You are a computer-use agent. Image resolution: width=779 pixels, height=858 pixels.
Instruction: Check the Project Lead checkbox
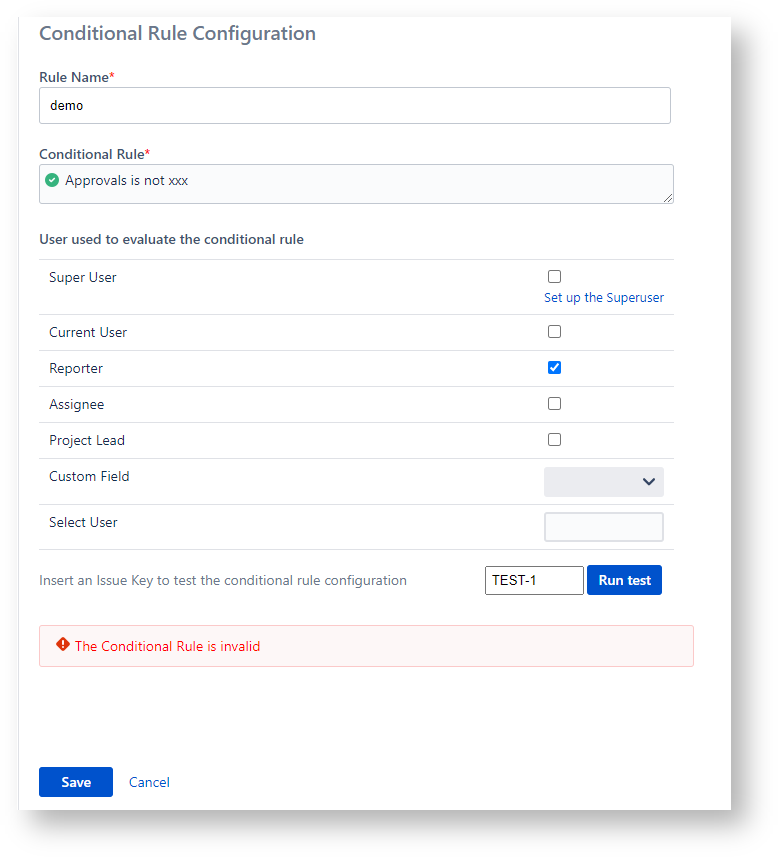(554, 440)
